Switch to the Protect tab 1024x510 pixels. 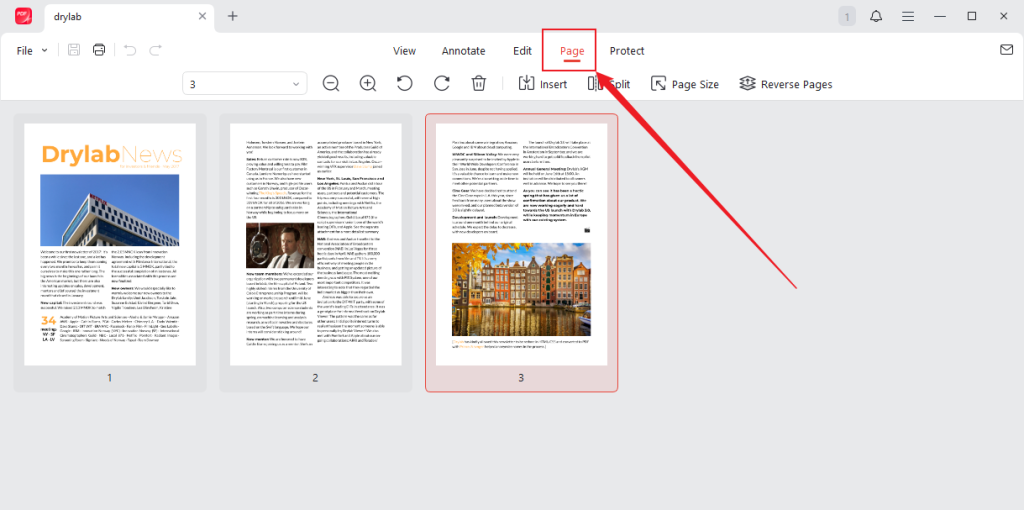(627, 51)
